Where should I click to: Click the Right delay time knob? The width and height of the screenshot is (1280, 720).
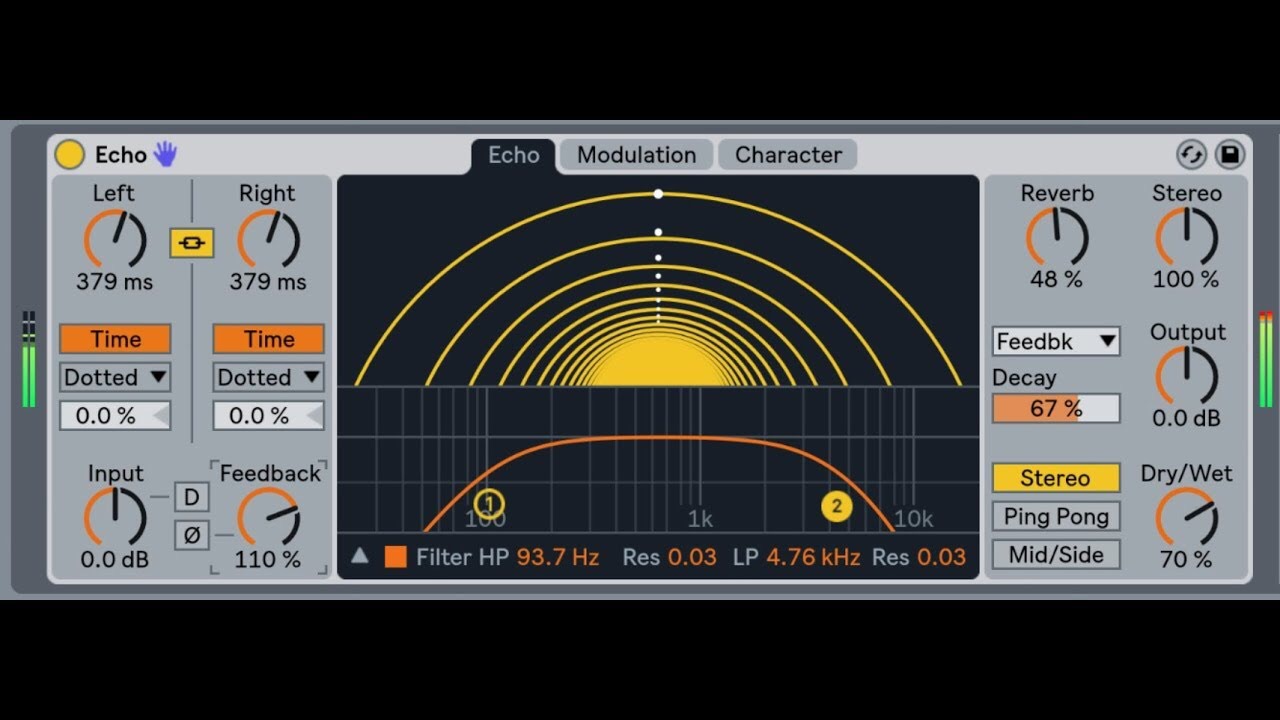click(x=268, y=239)
